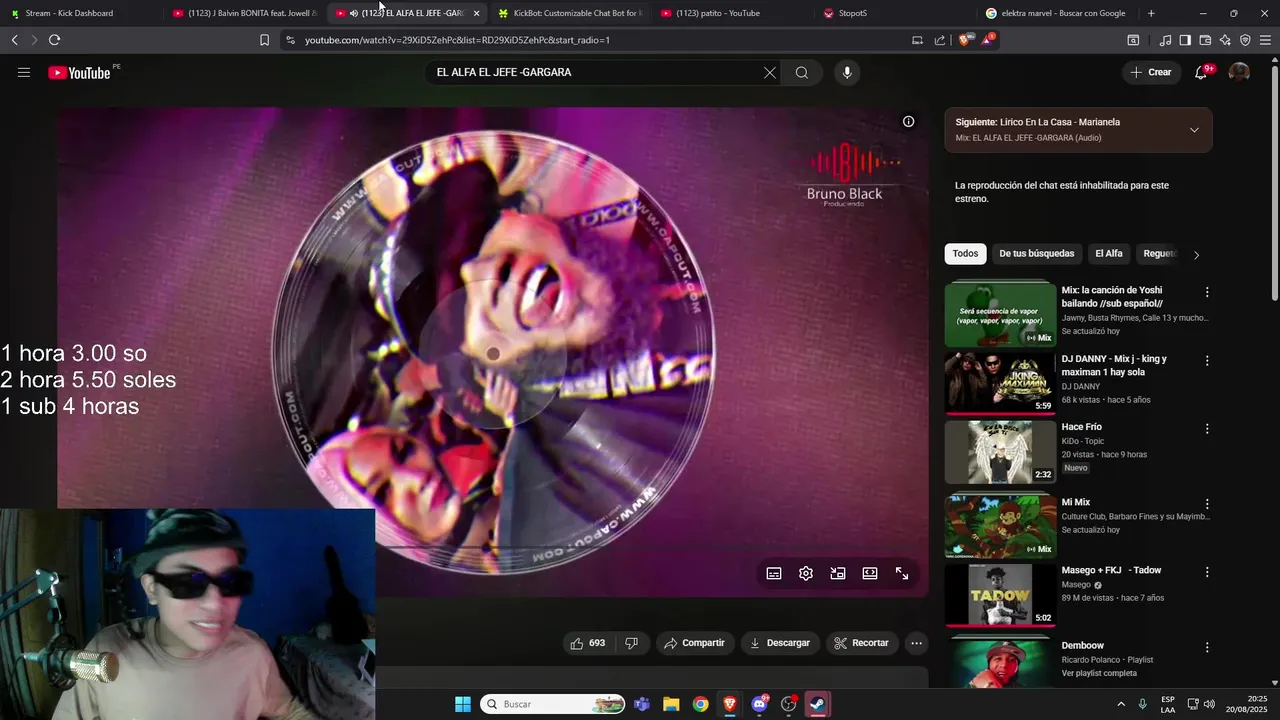Clear the YouTube search field text
The width and height of the screenshot is (1280, 720).
(x=770, y=72)
